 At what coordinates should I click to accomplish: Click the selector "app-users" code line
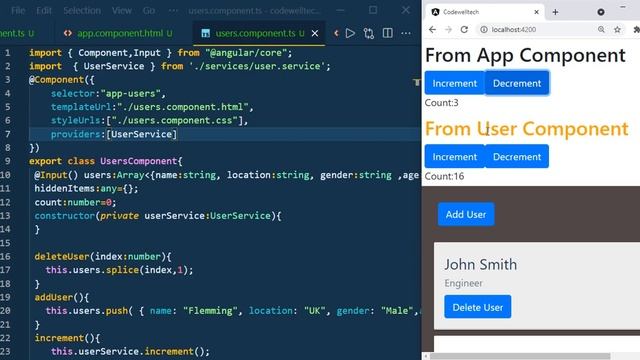pyautogui.click(x=108, y=93)
